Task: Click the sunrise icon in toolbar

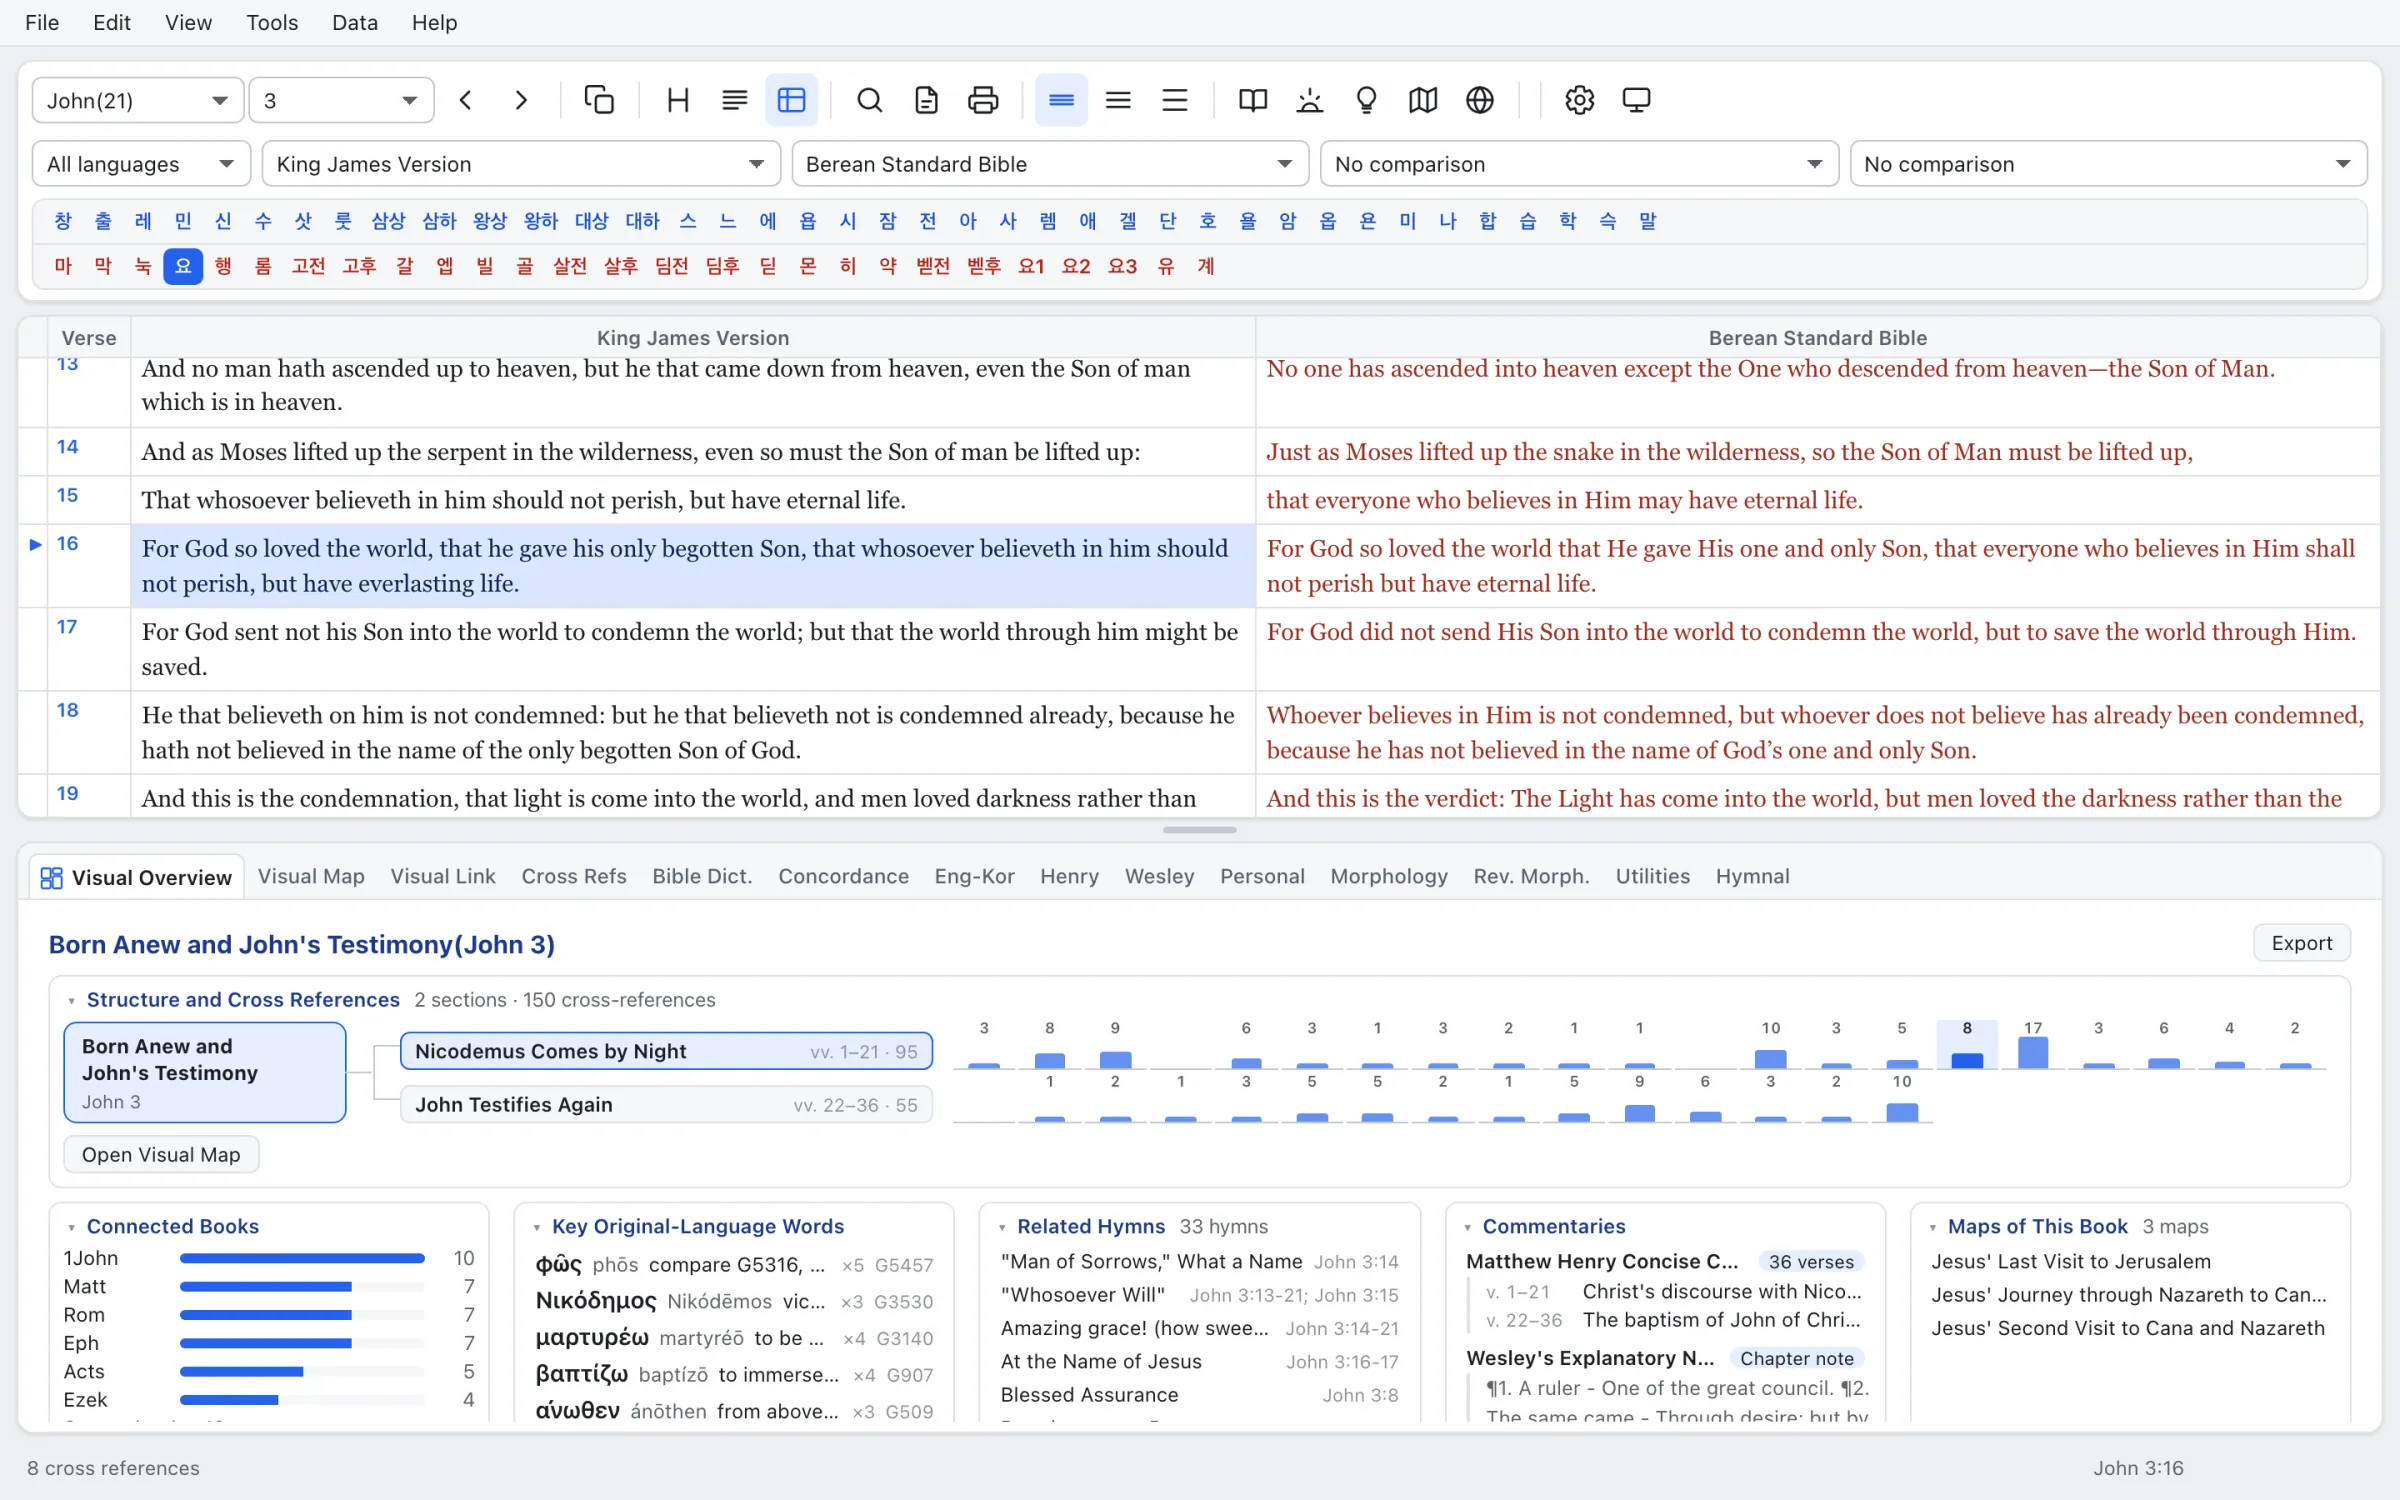Action: [1310, 100]
